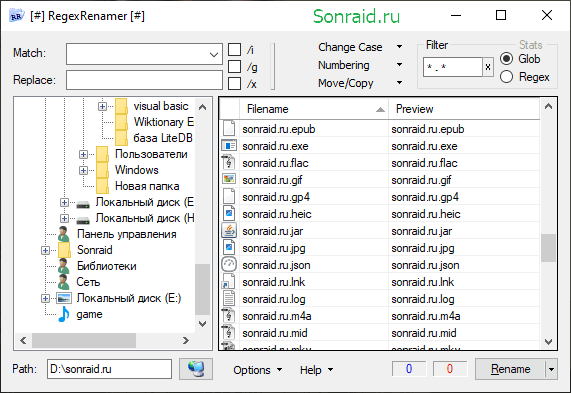Expand the Sonraid folder node
571x393 pixels.
[45, 250]
